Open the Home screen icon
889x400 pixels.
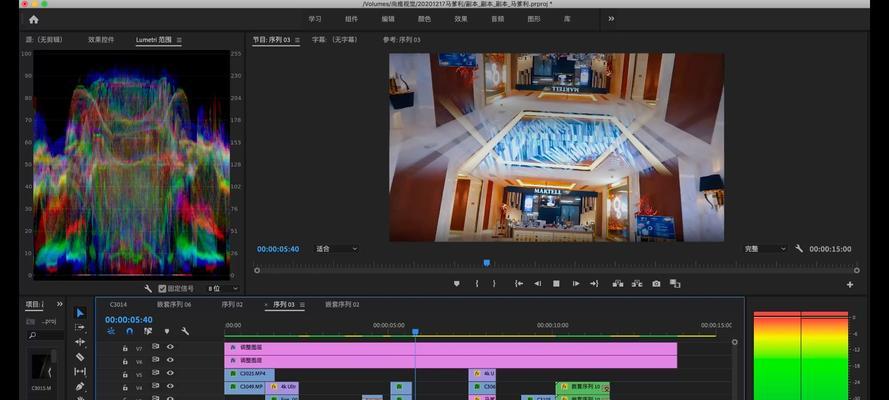[33, 19]
